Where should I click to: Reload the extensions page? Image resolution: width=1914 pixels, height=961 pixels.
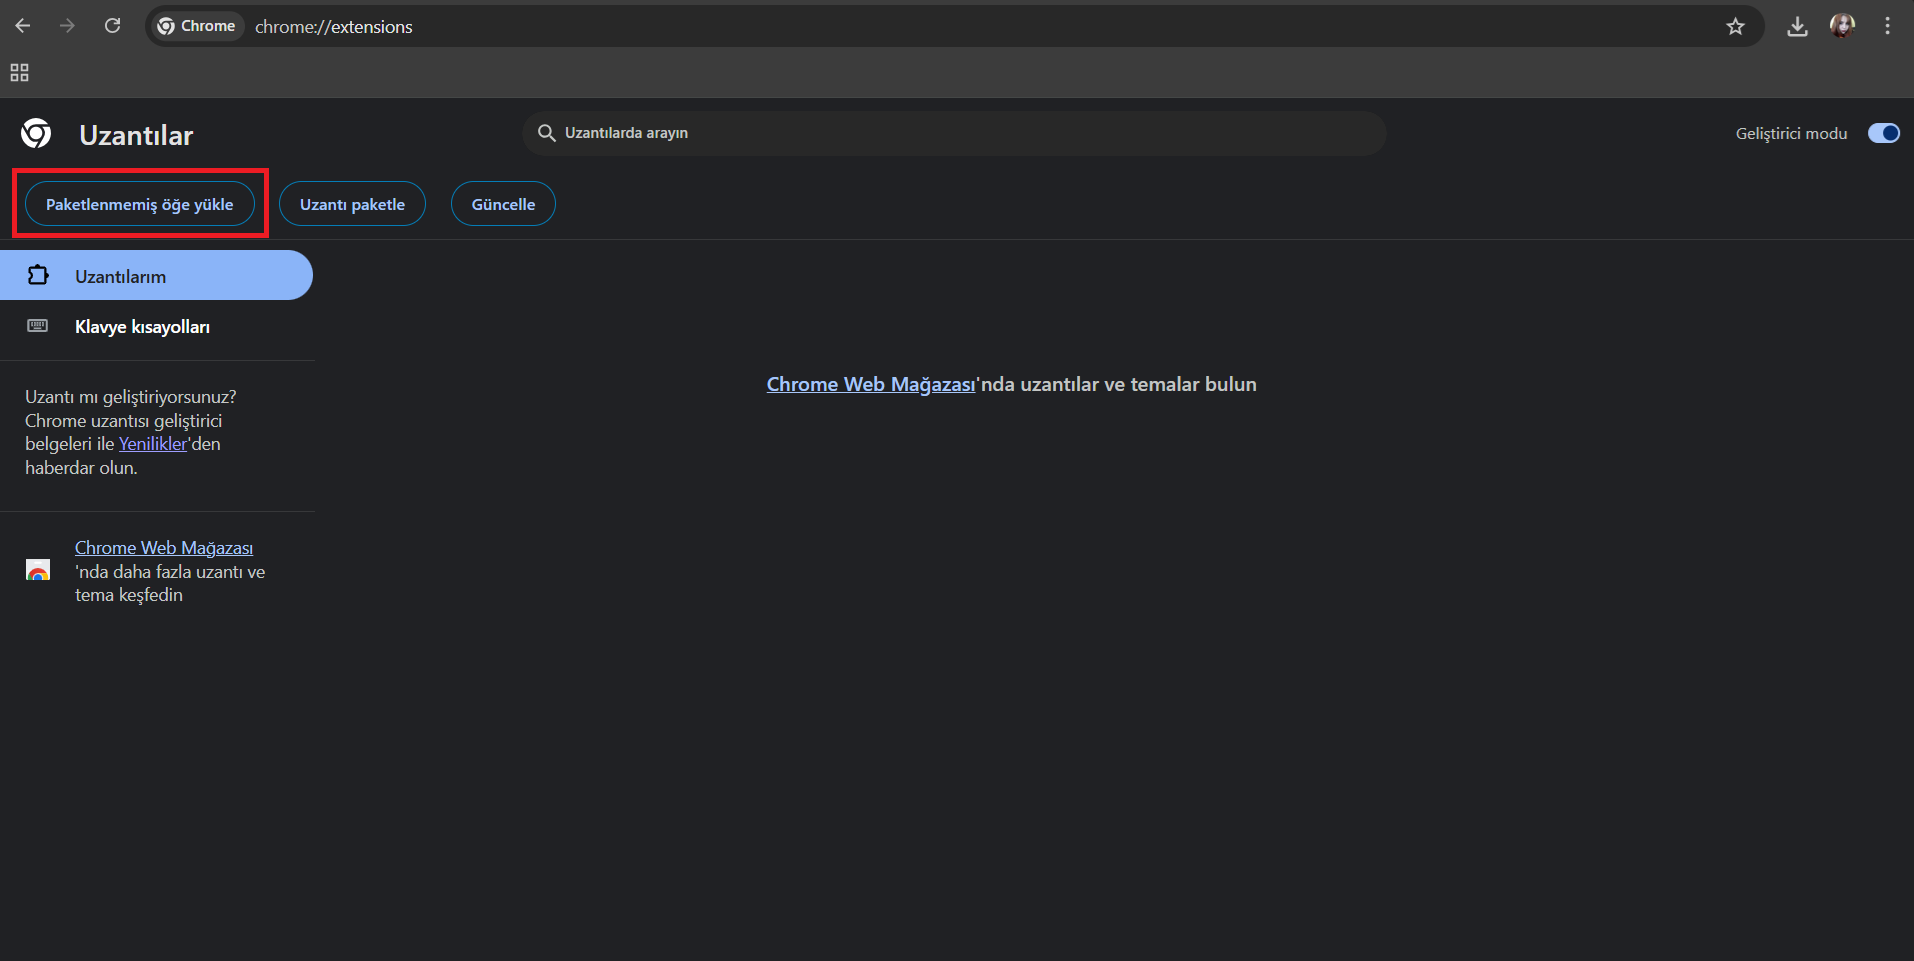pyautogui.click(x=112, y=26)
